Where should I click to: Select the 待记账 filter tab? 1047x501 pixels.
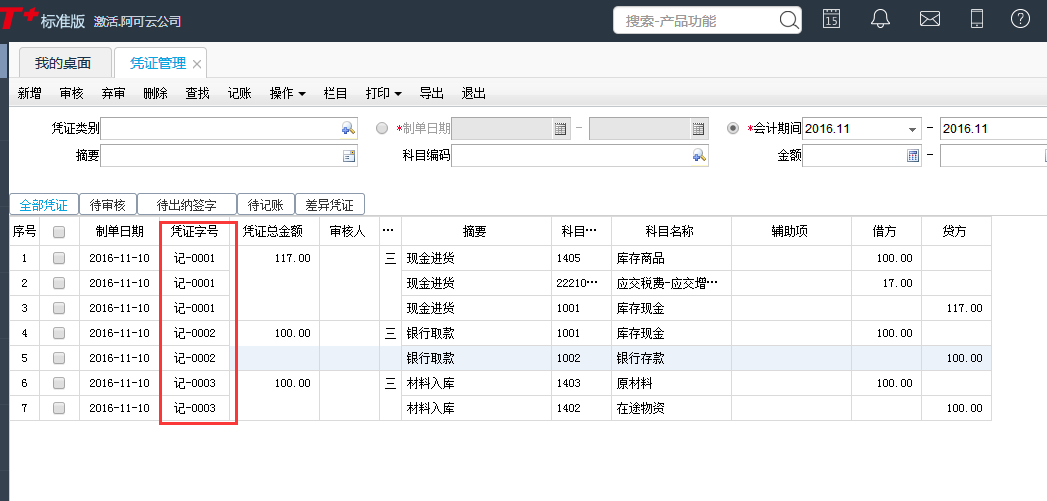point(266,205)
